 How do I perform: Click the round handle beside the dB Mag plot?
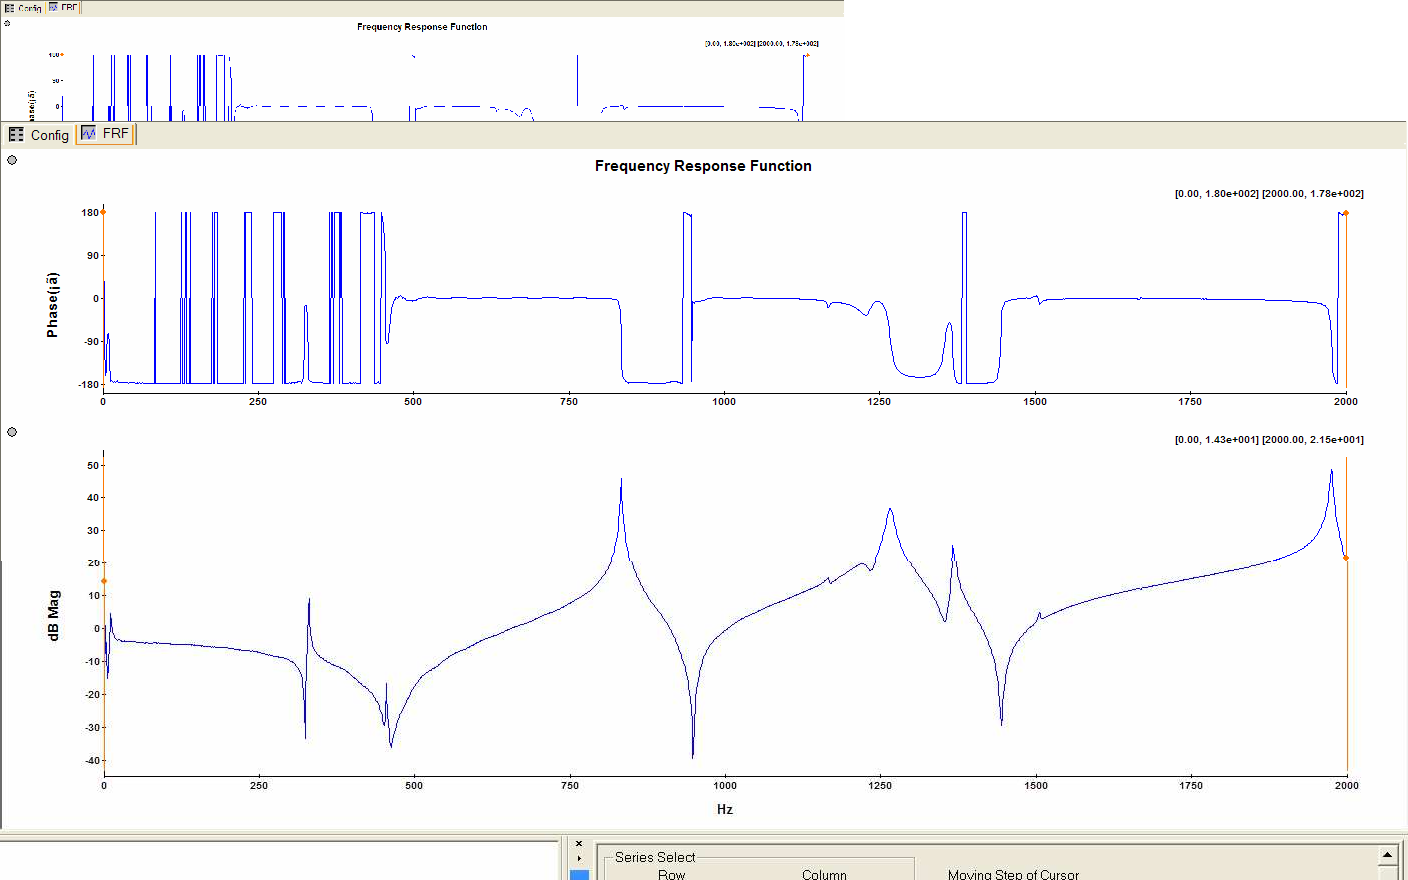12,432
